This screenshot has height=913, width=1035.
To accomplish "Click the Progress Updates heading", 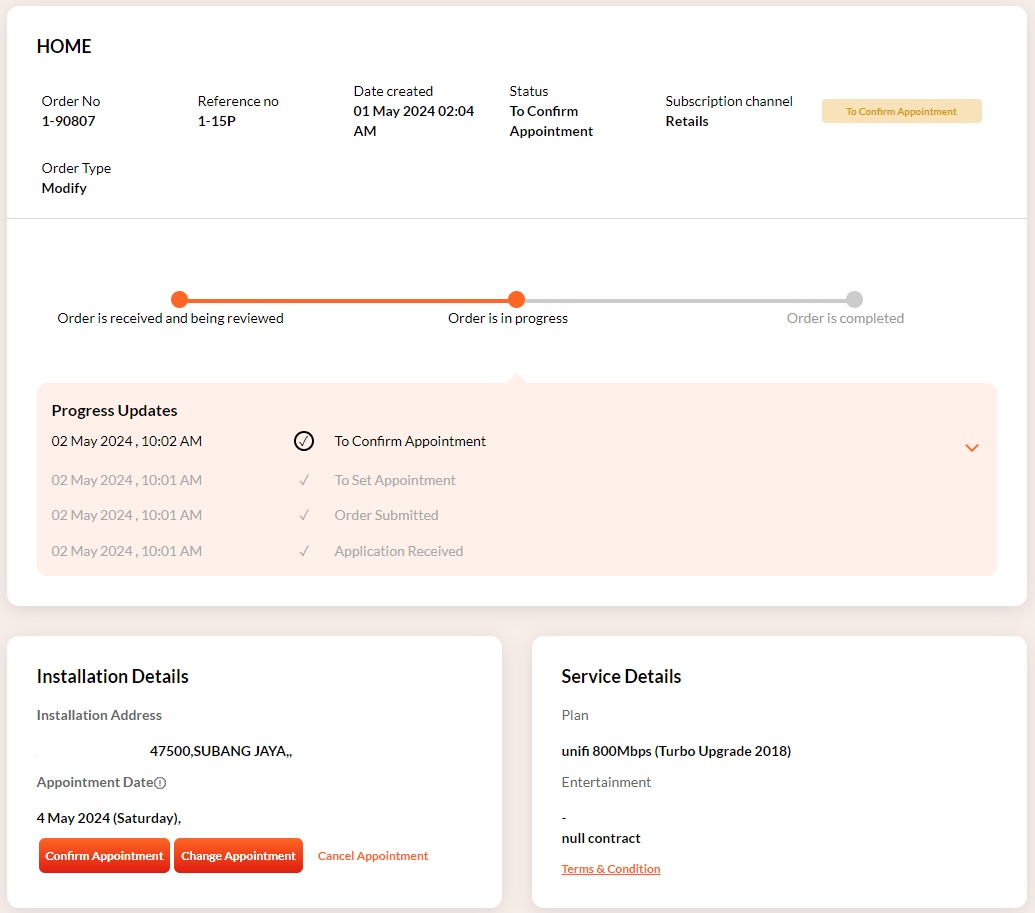I will pos(114,410).
